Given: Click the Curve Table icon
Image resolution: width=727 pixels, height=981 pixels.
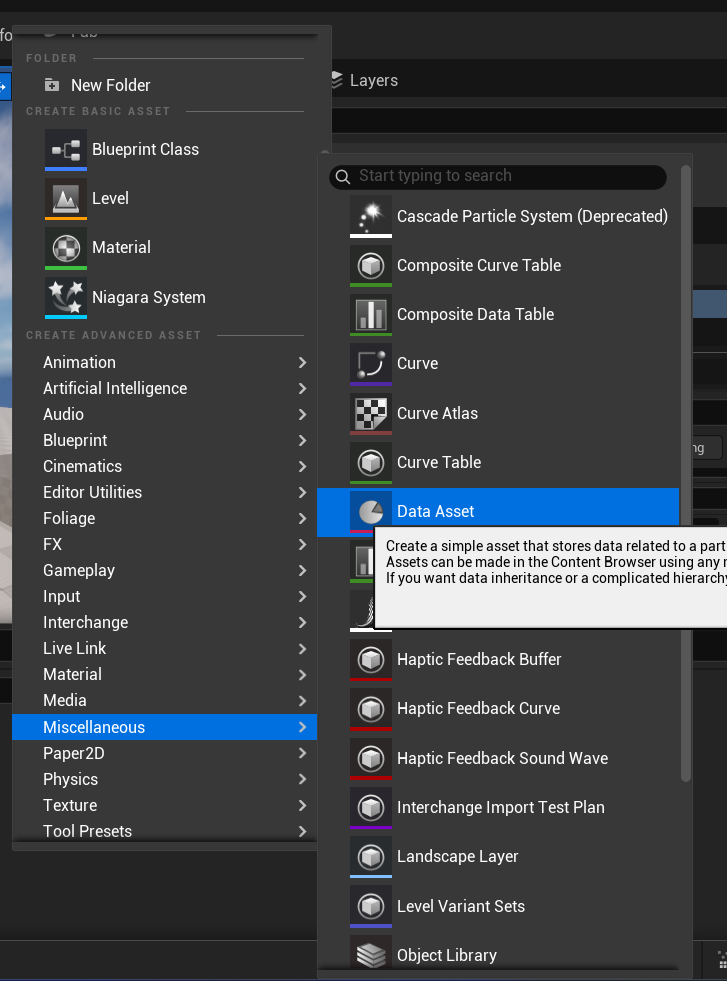Looking at the screenshot, I should 371,462.
